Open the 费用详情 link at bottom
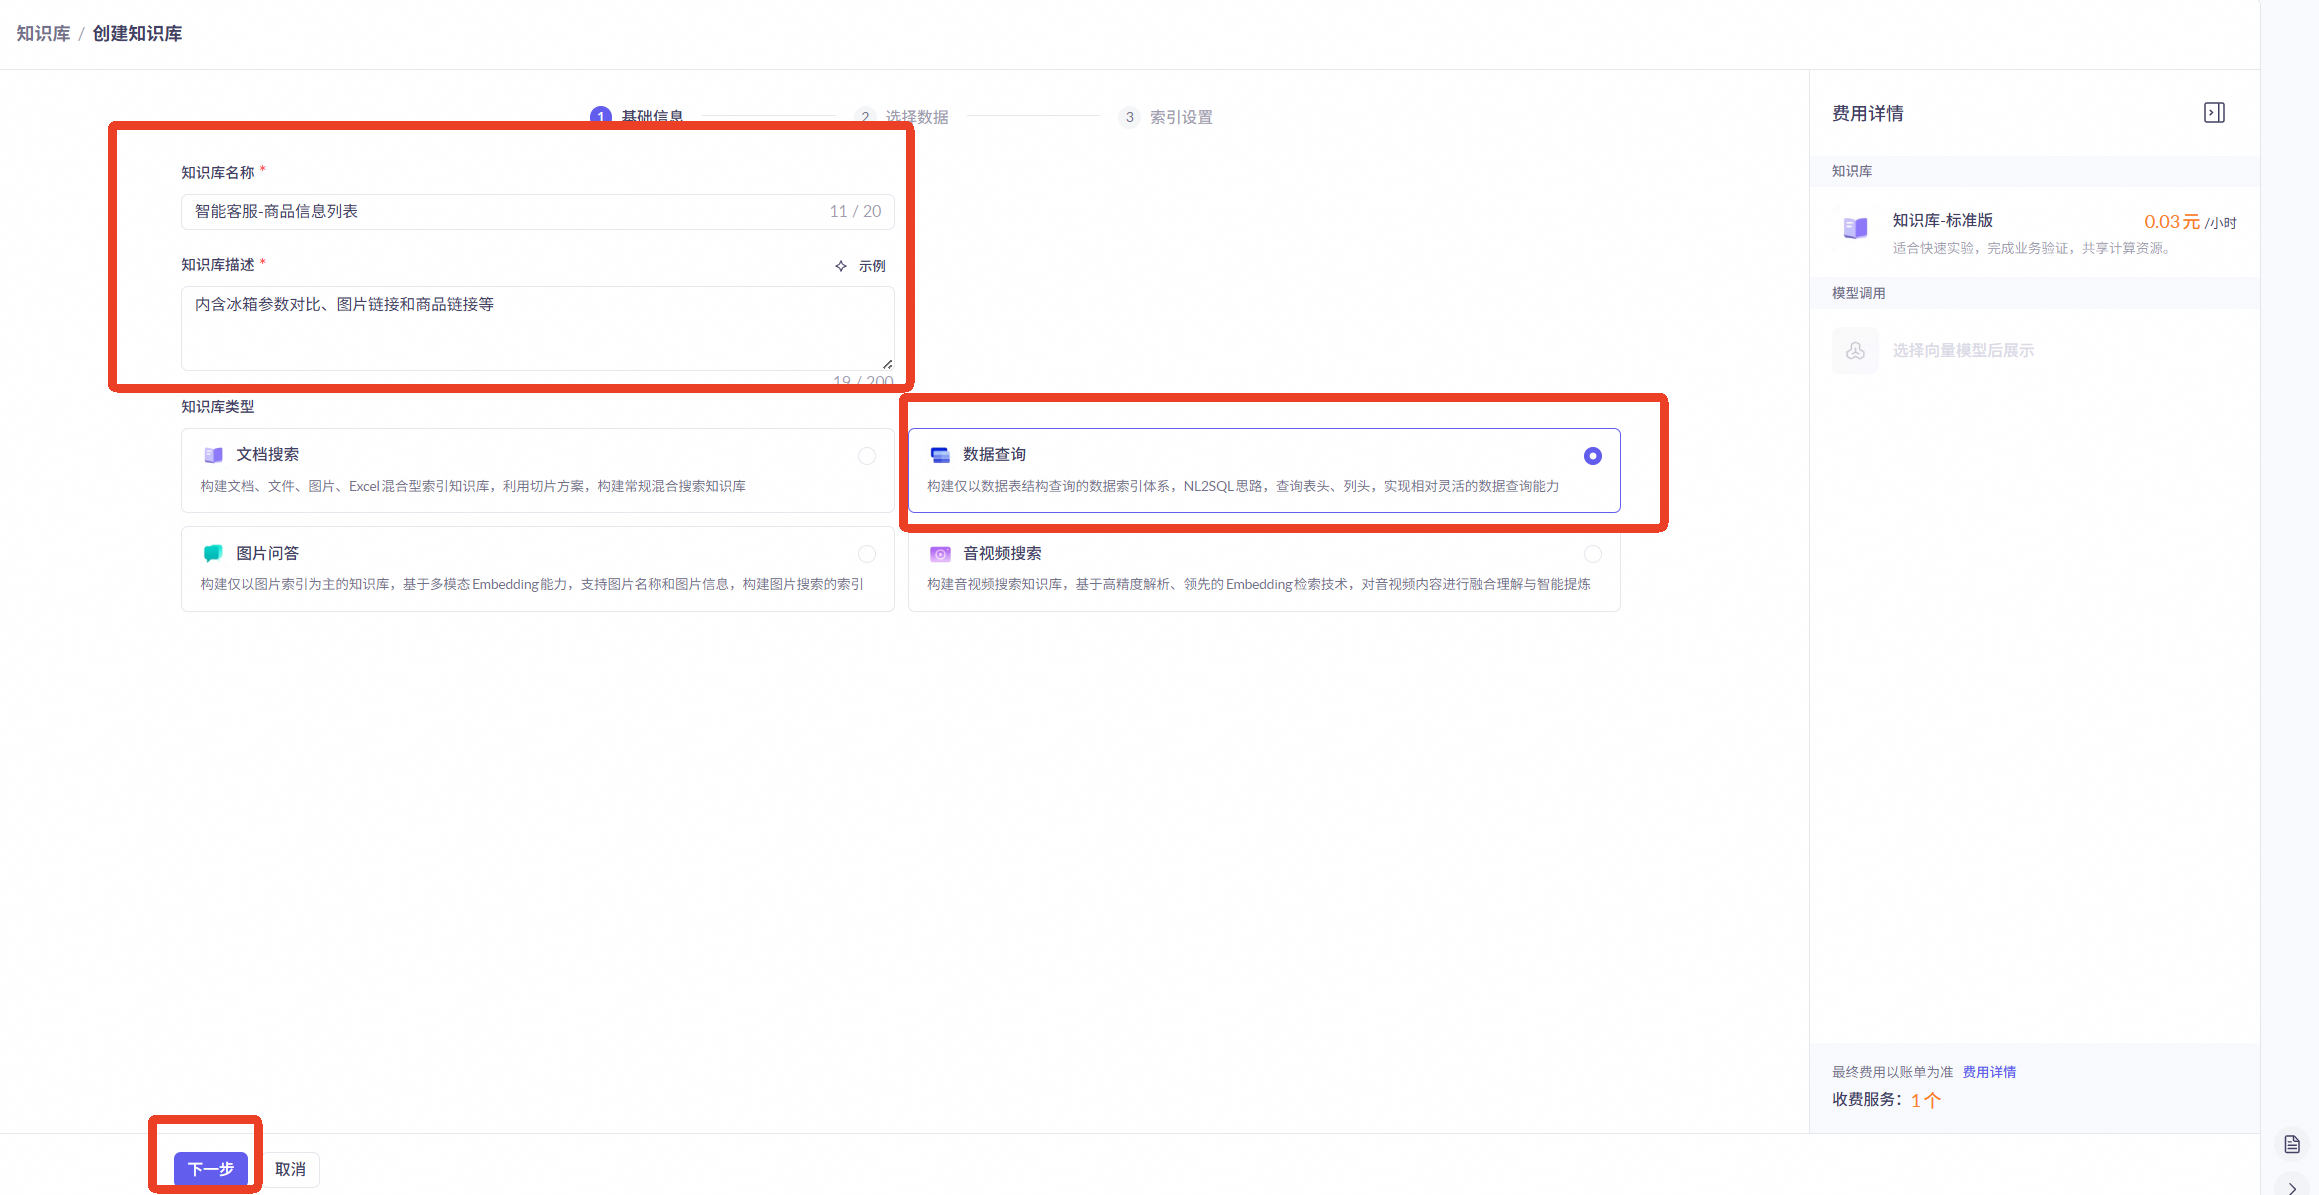Image resolution: width=2319 pixels, height=1195 pixels. coord(1988,1072)
